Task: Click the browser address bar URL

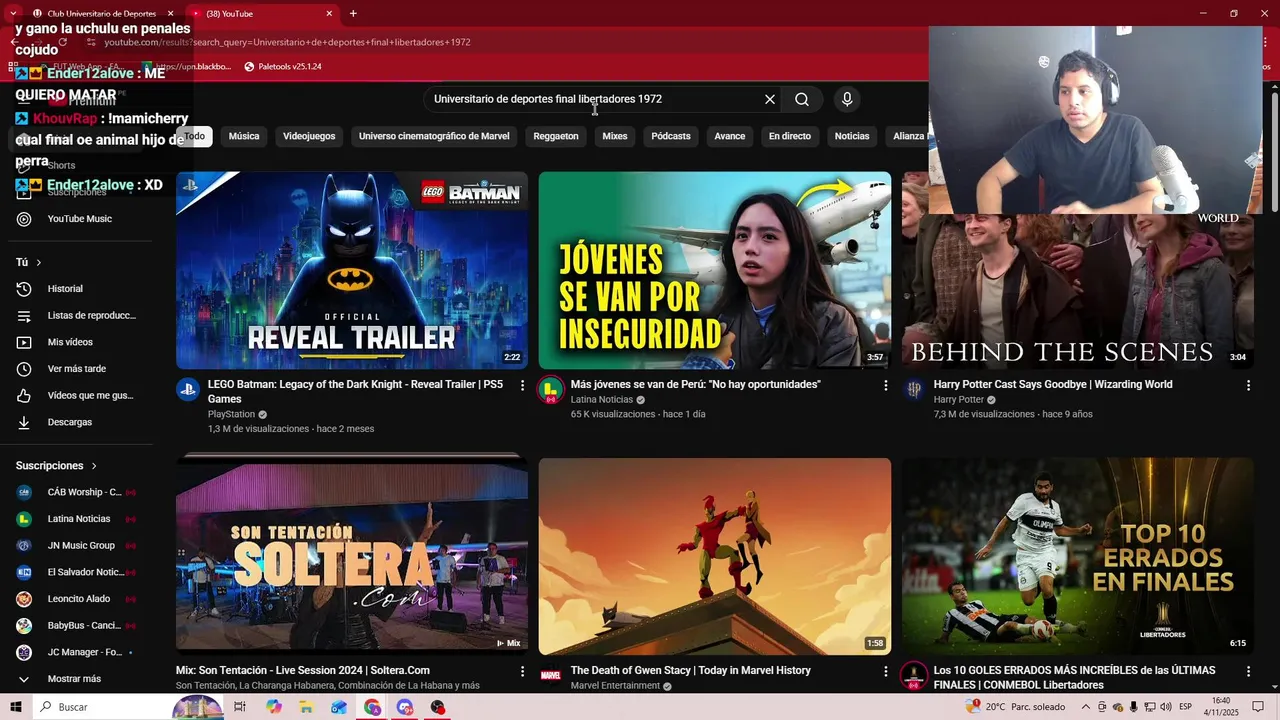Action: coord(288,42)
